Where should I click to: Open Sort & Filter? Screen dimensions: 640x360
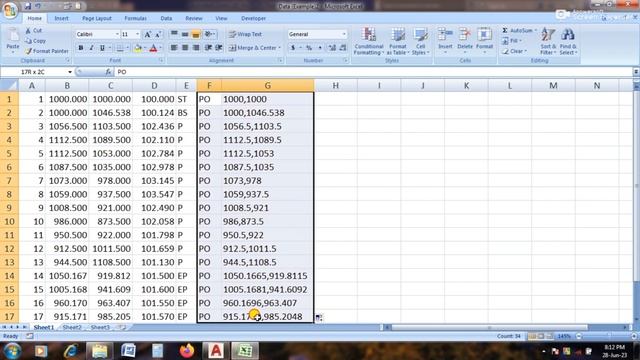pos(548,41)
